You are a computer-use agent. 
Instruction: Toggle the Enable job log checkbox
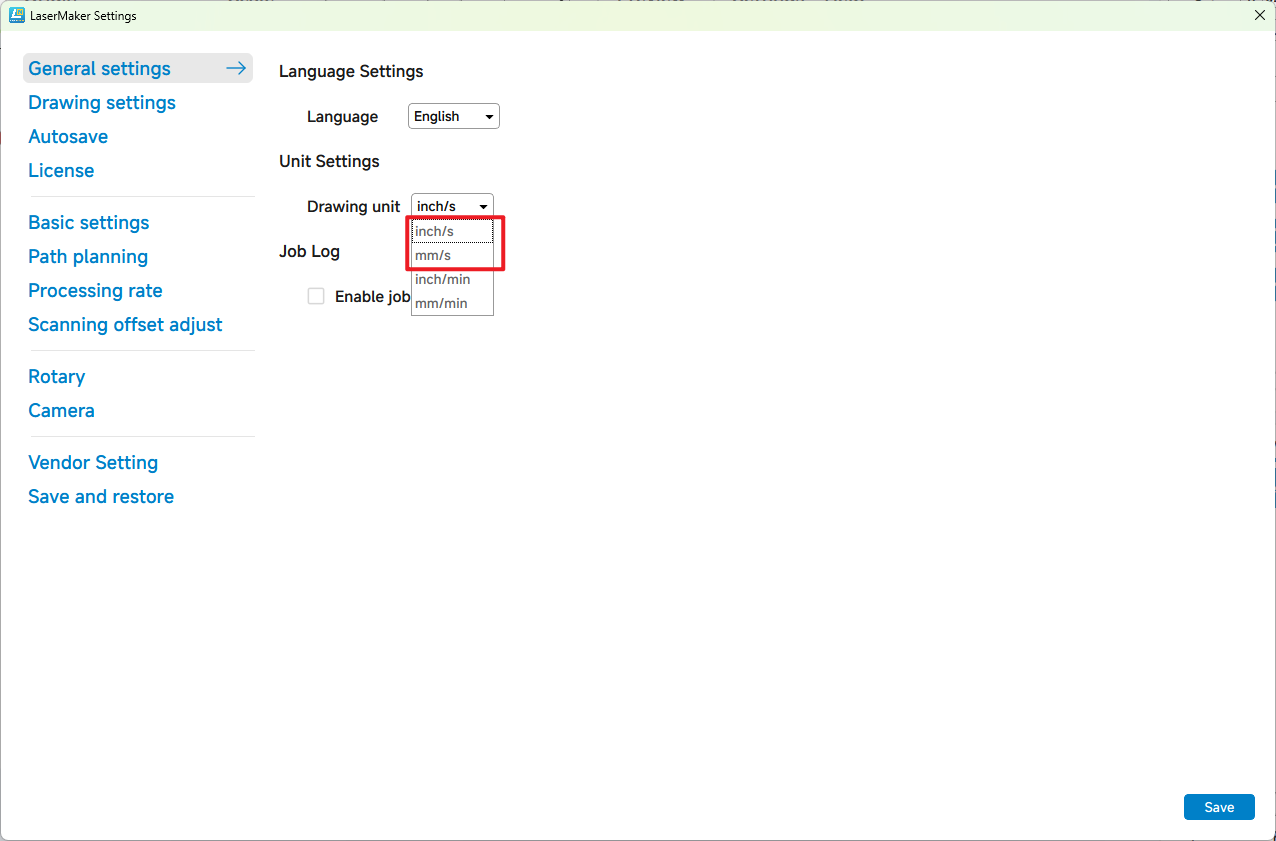pyautogui.click(x=316, y=296)
